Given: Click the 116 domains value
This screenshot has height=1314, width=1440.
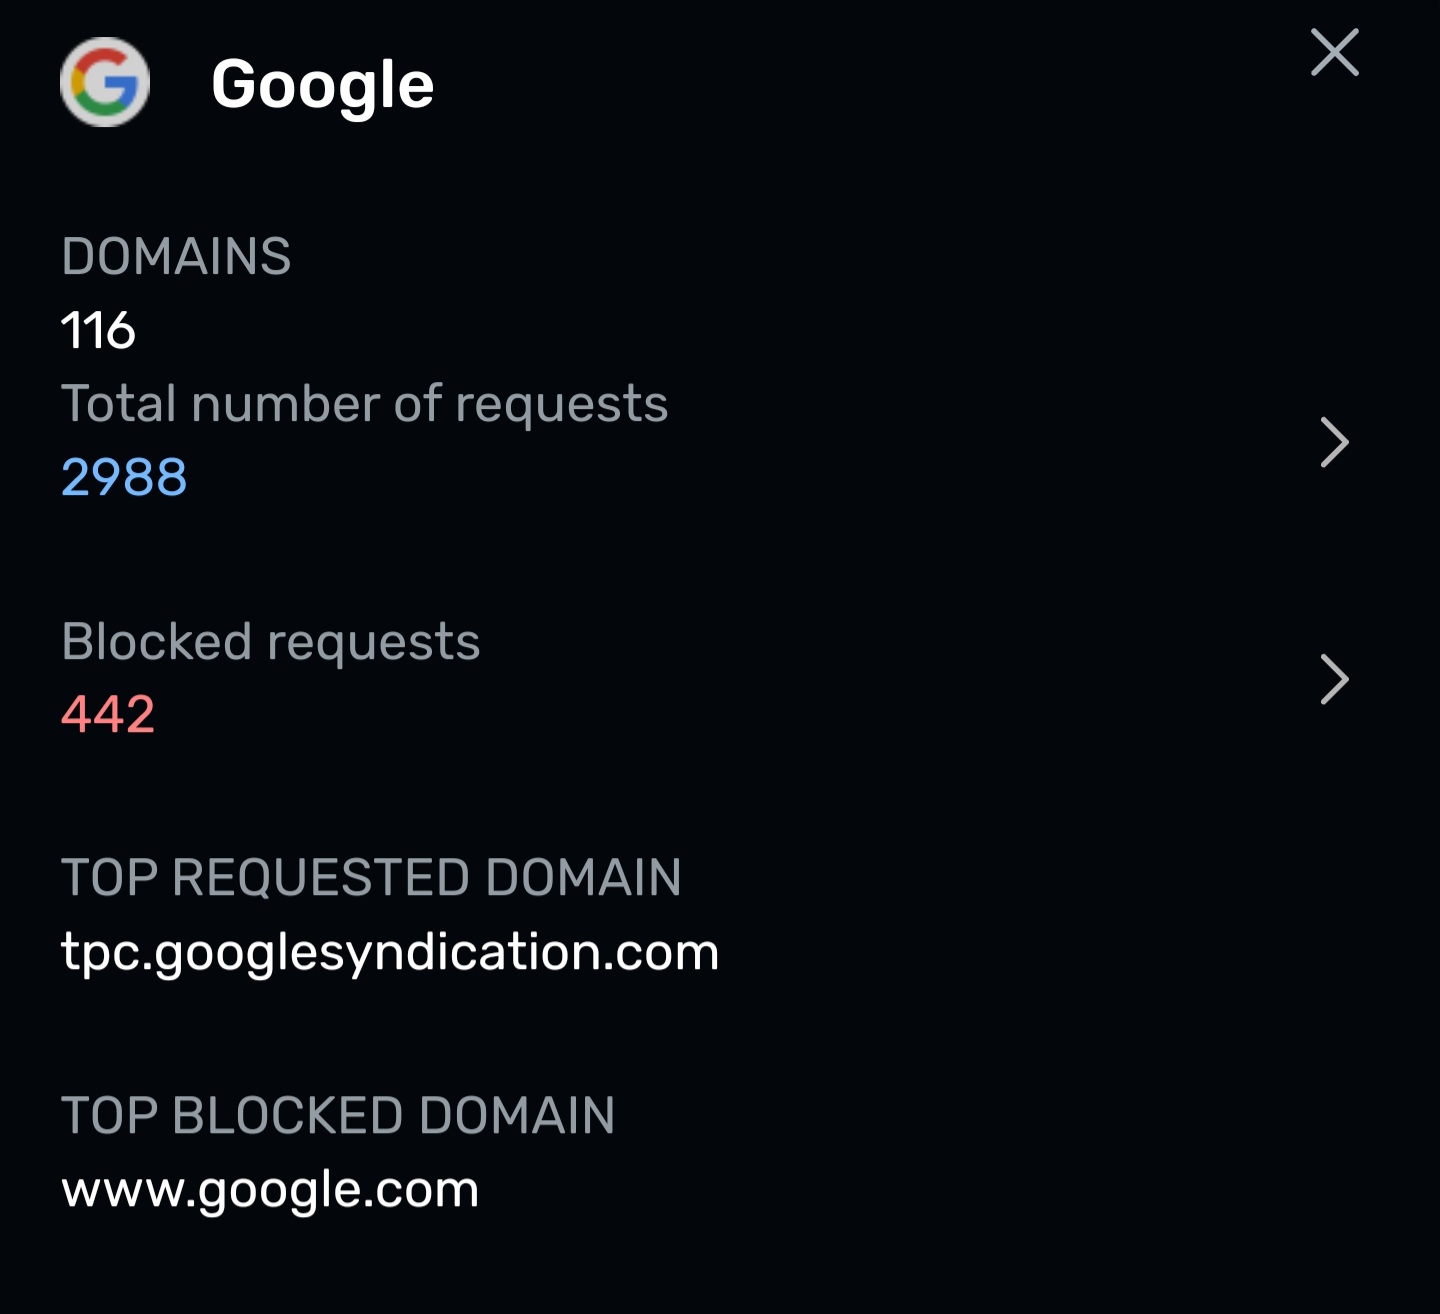Looking at the screenshot, I should (x=99, y=330).
